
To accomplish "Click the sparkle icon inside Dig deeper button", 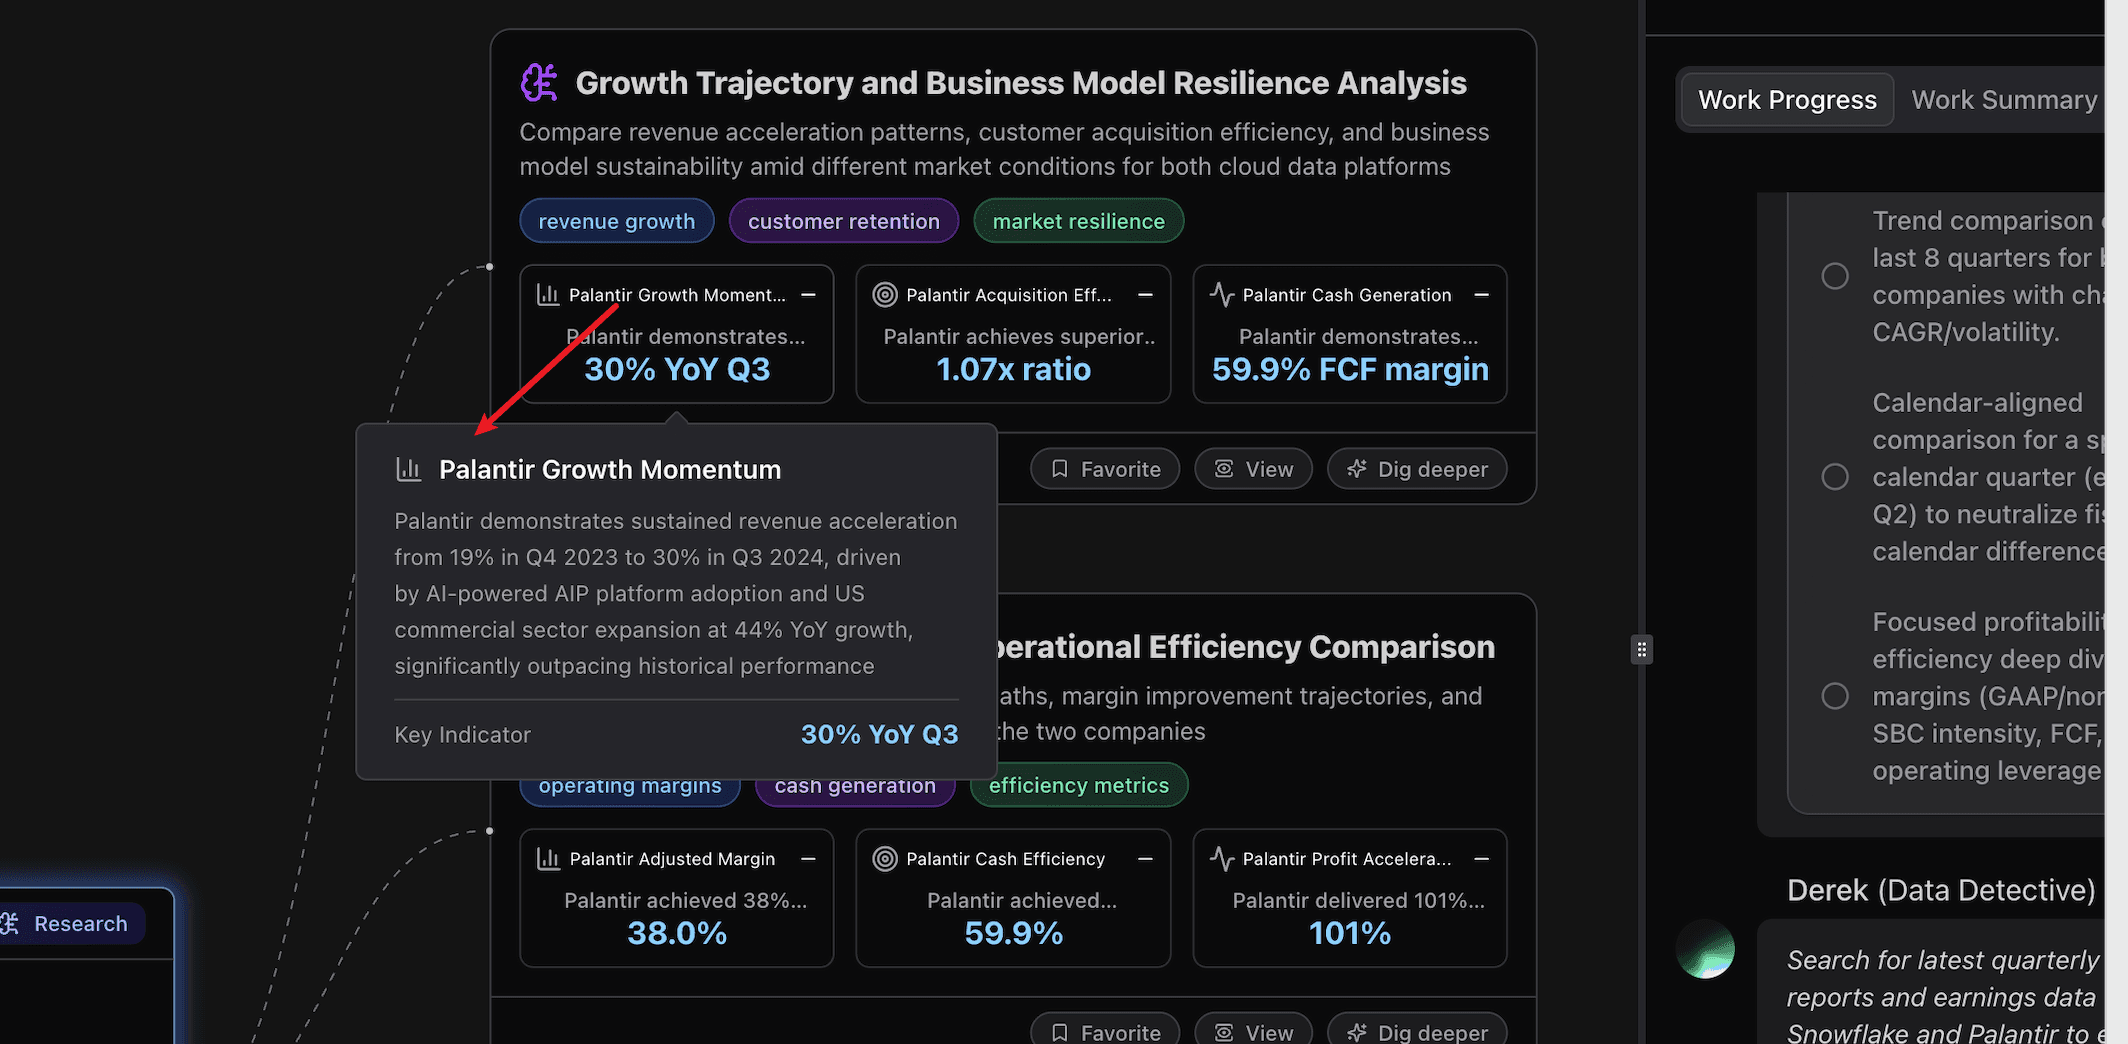I will 1356,468.
